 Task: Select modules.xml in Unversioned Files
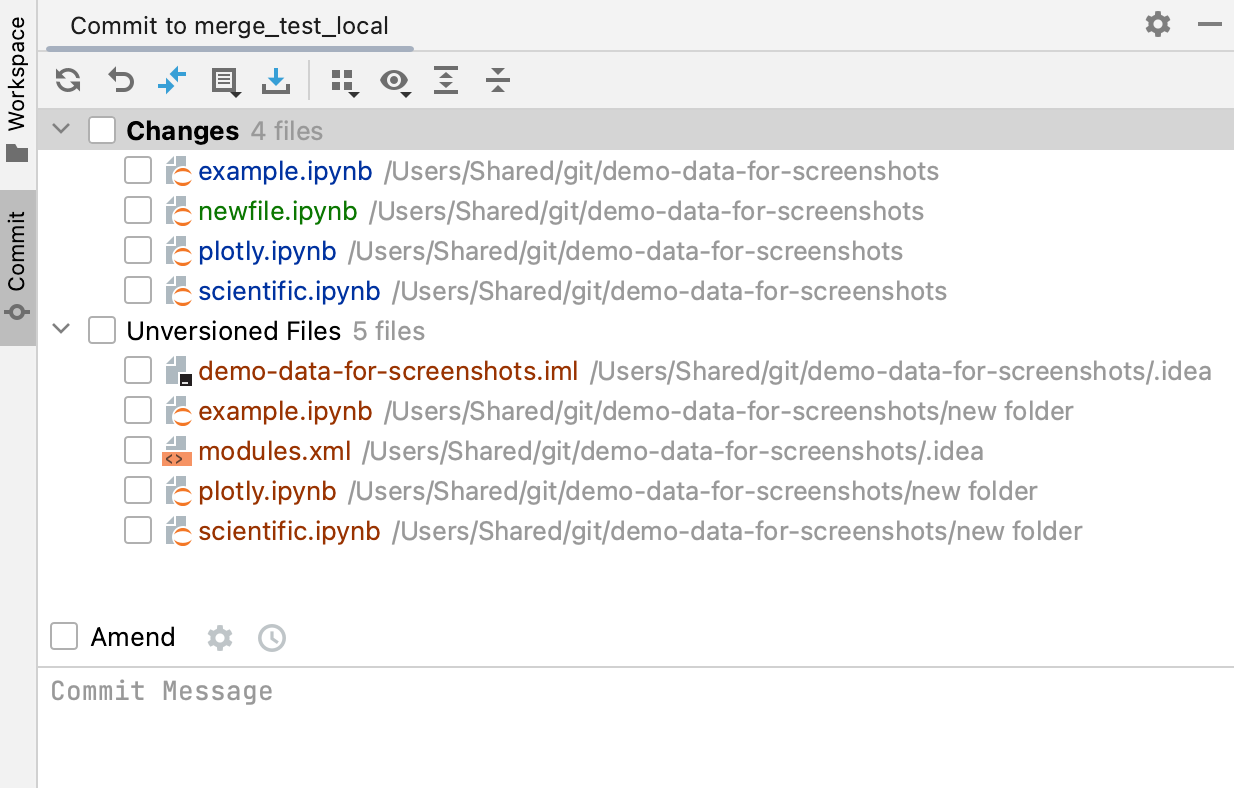[x=274, y=450]
